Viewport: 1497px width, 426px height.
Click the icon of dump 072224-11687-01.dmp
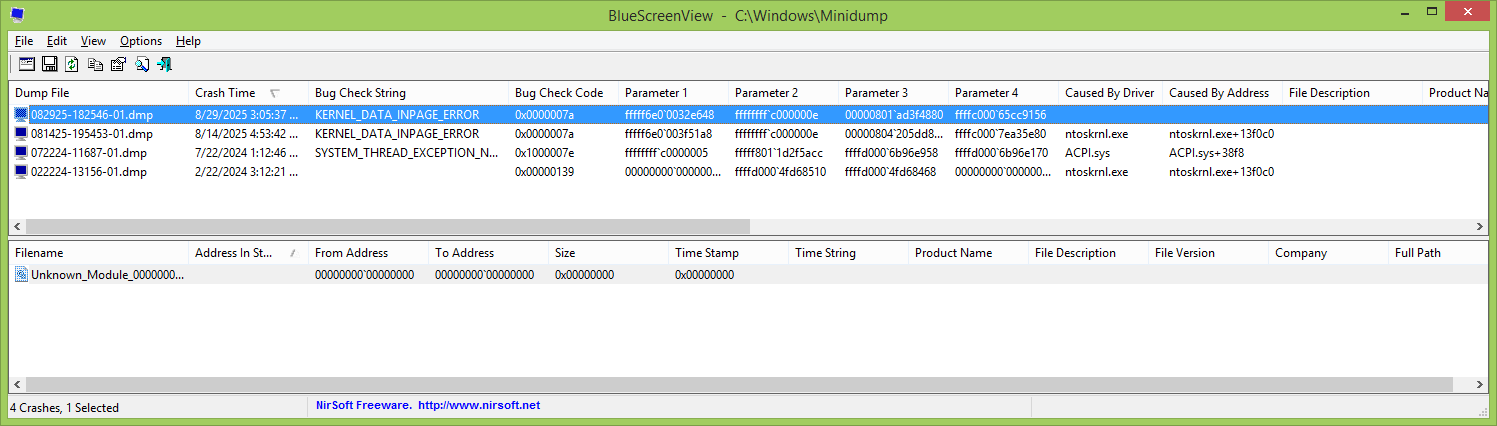(x=21, y=153)
